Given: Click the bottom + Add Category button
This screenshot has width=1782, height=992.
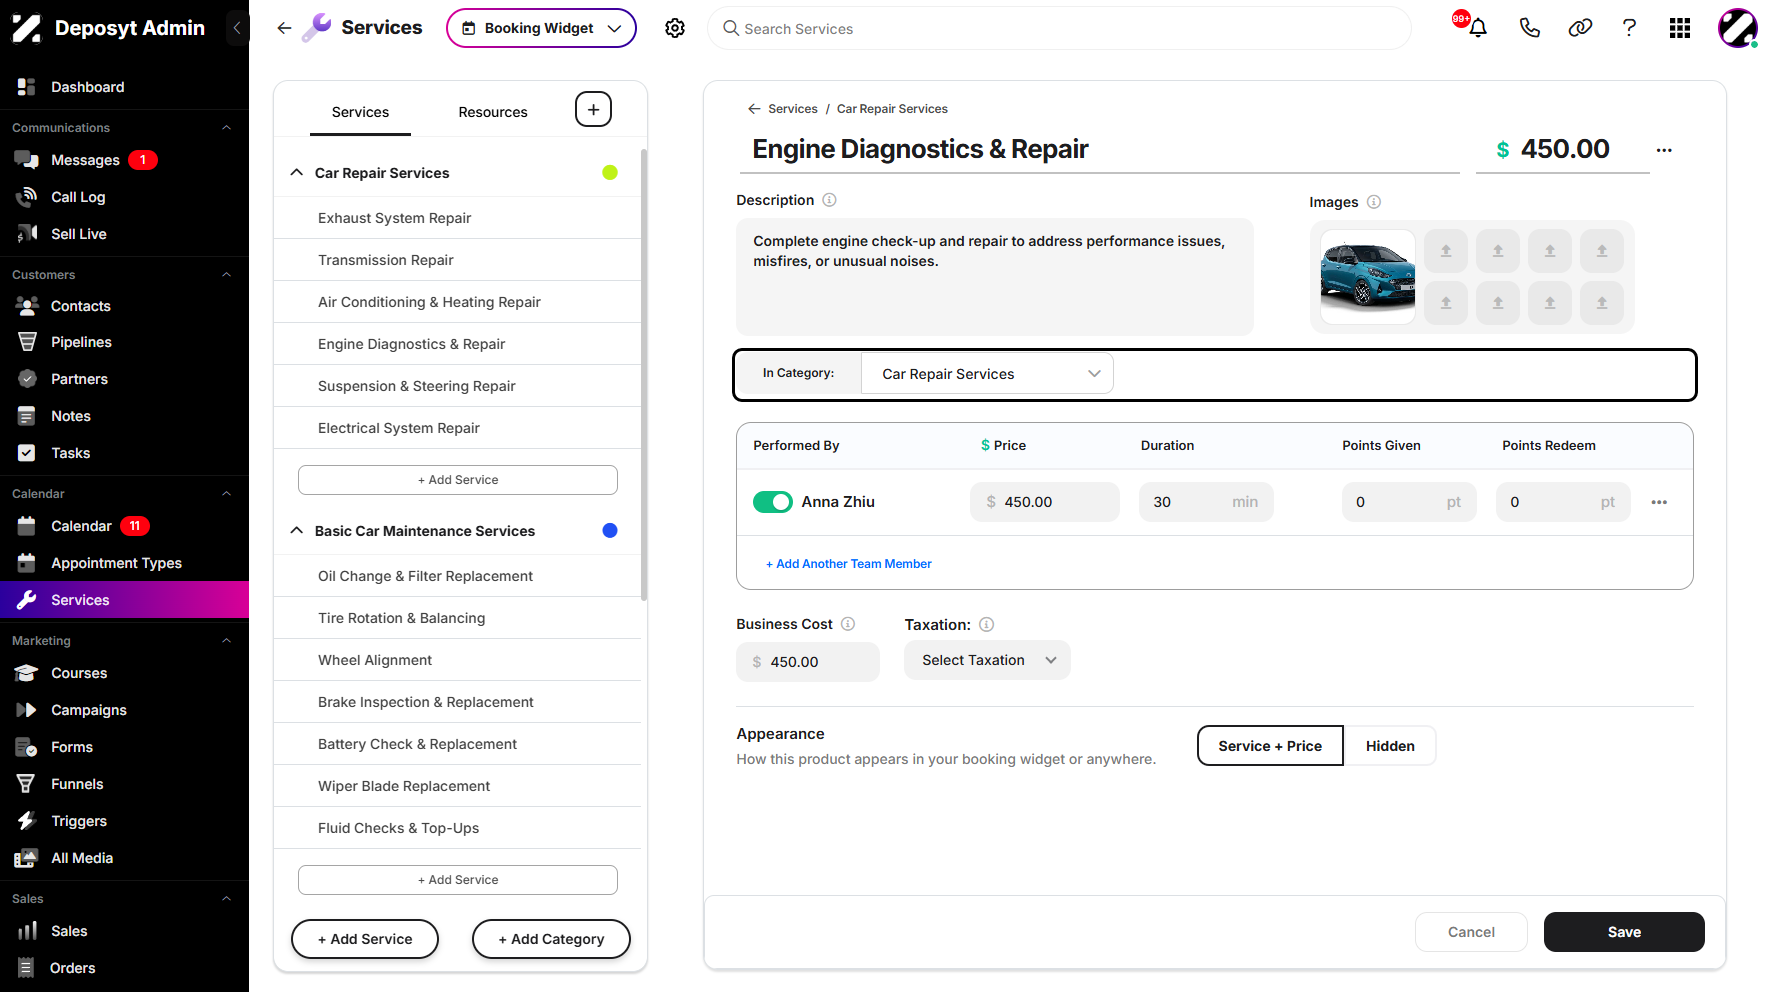Looking at the screenshot, I should click(x=551, y=939).
